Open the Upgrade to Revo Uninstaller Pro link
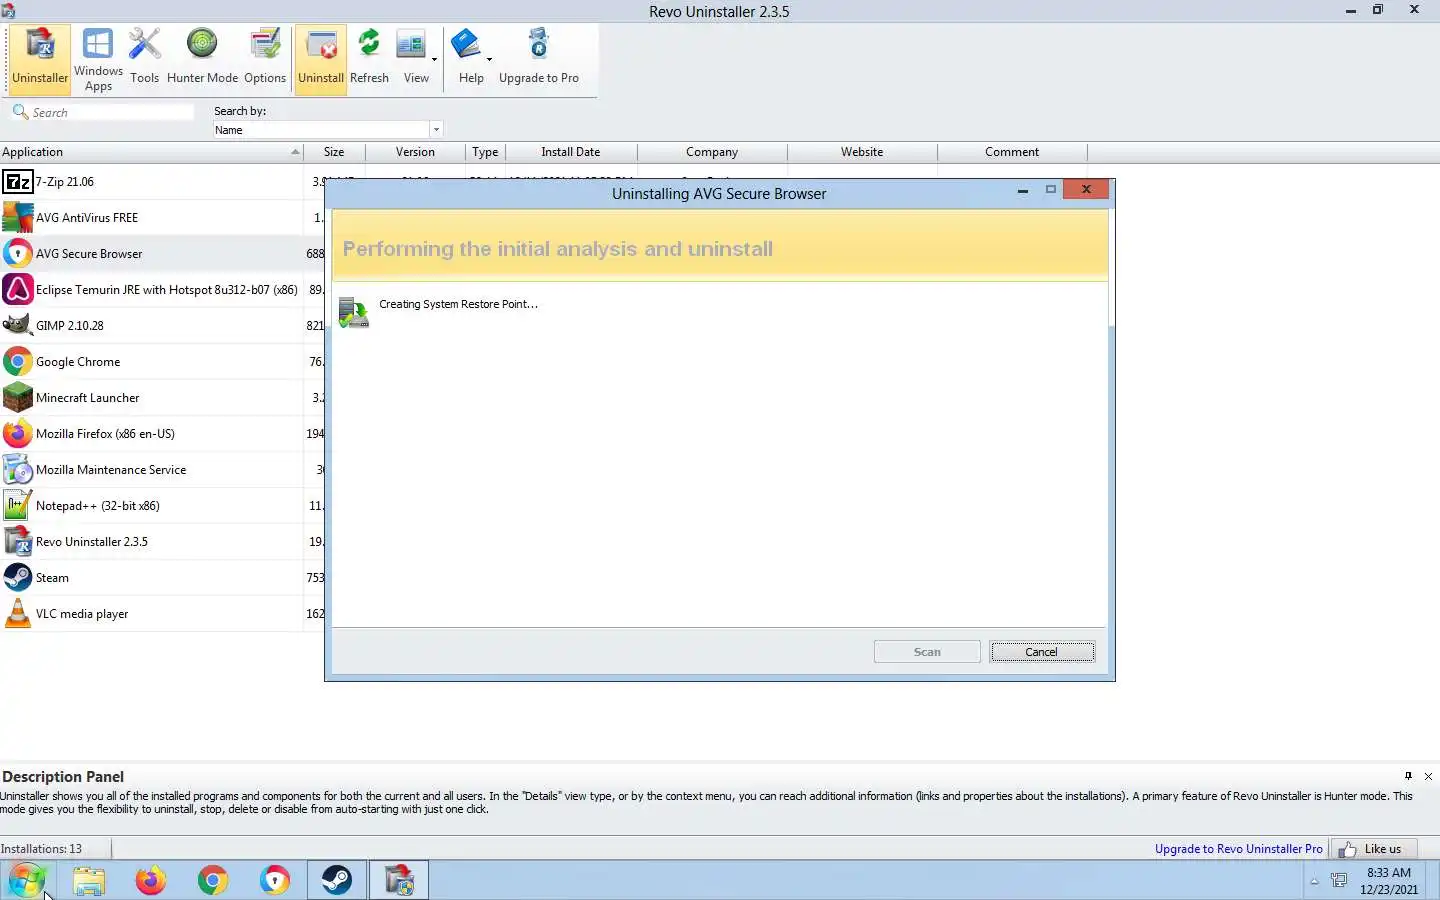This screenshot has width=1440, height=900. click(x=1238, y=849)
